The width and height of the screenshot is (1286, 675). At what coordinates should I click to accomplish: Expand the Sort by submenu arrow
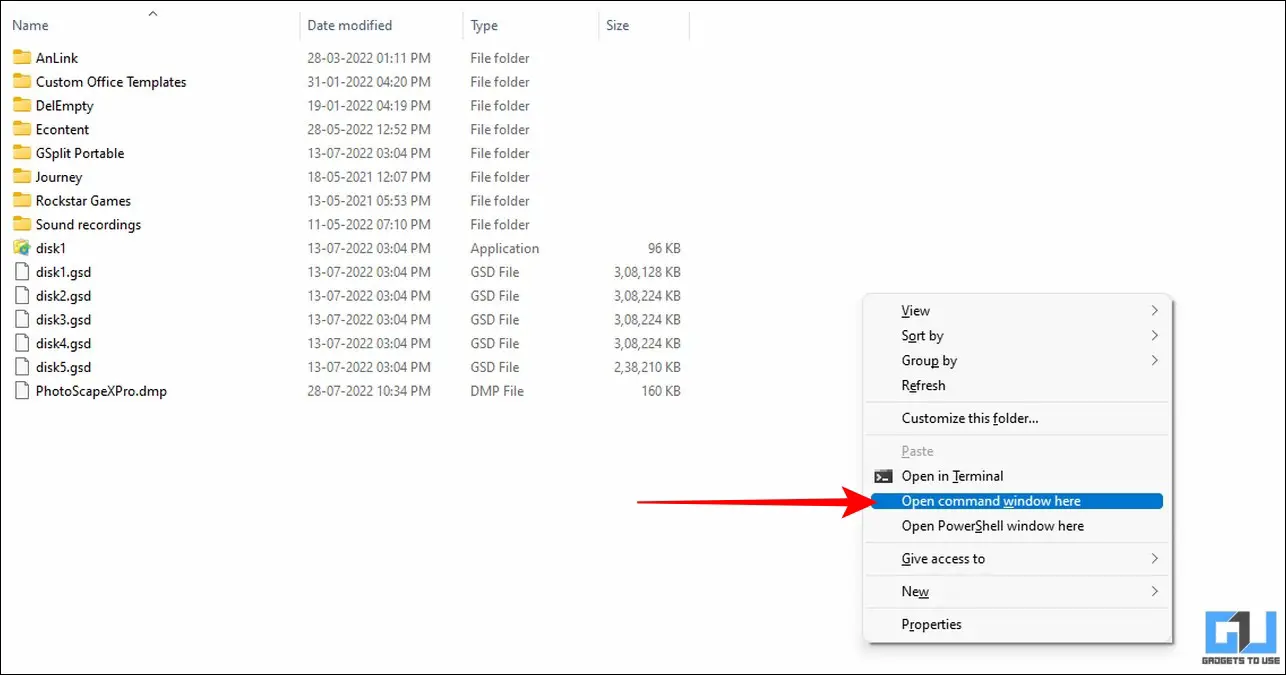(x=1154, y=336)
